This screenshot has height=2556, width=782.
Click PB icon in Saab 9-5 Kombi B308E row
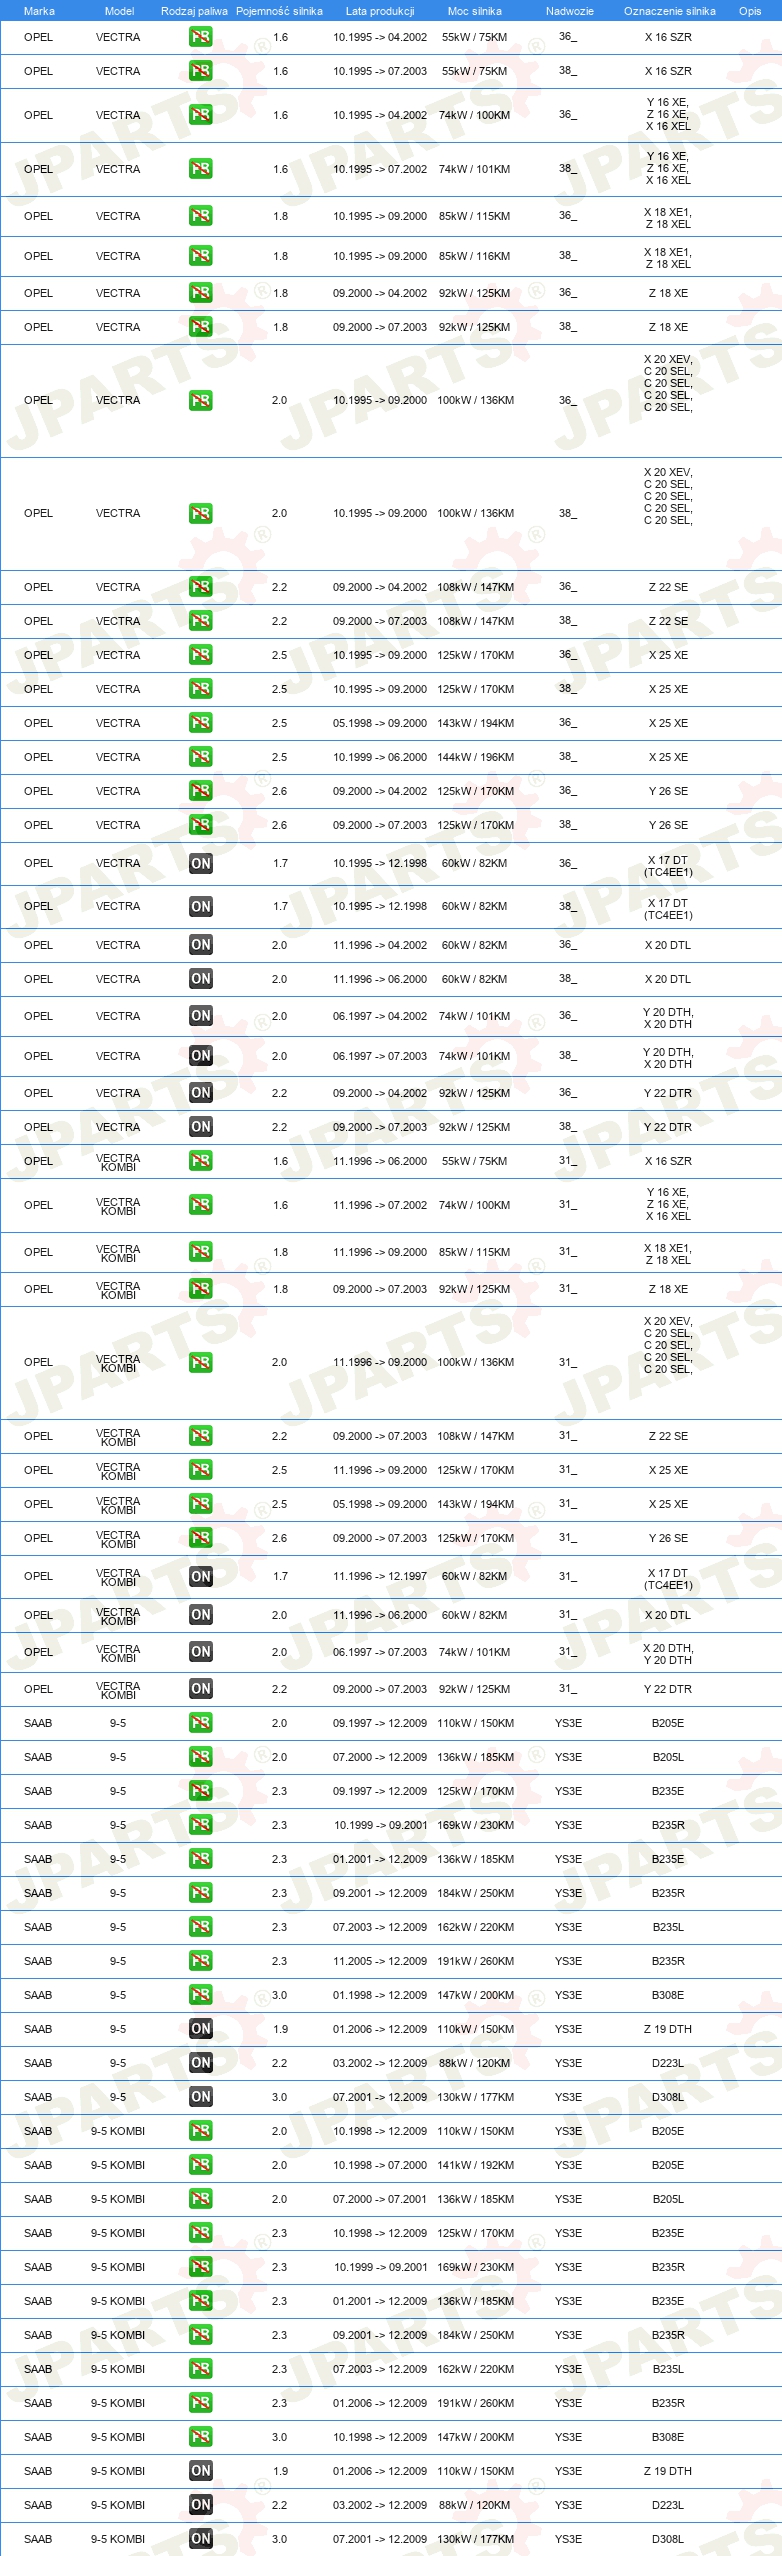[x=200, y=2437]
